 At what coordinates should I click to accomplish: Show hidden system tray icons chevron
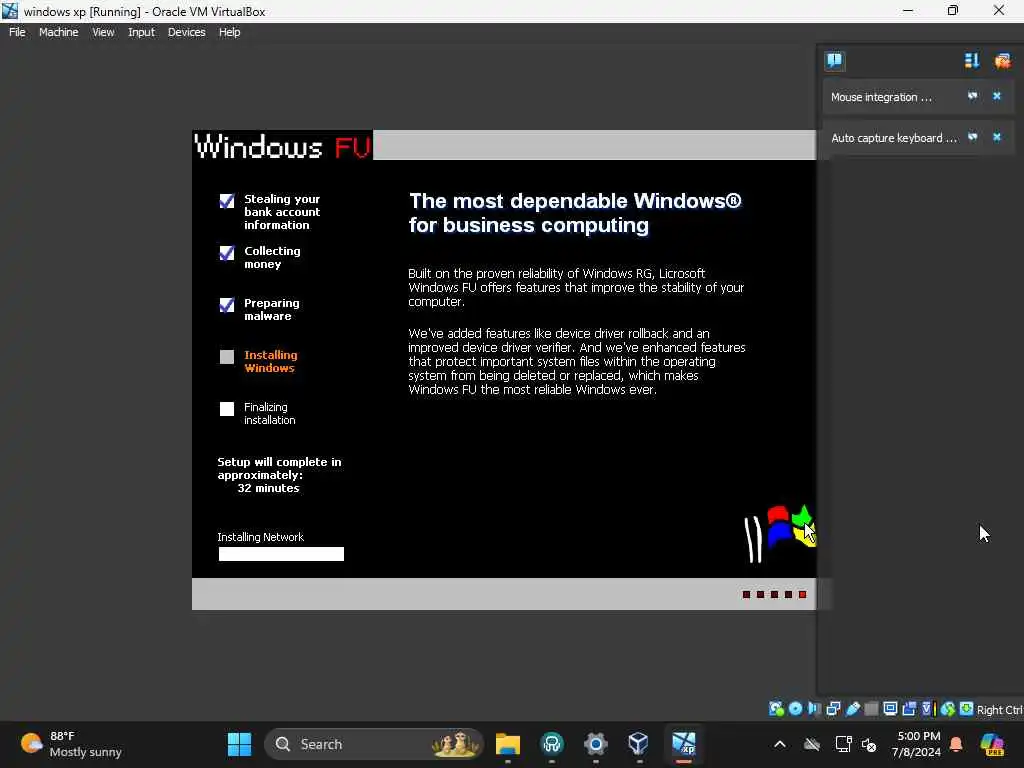[x=780, y=744]
